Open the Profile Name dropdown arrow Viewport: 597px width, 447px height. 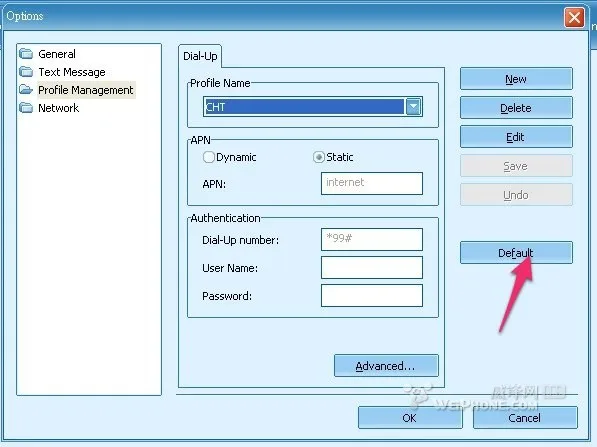point(413,107)
